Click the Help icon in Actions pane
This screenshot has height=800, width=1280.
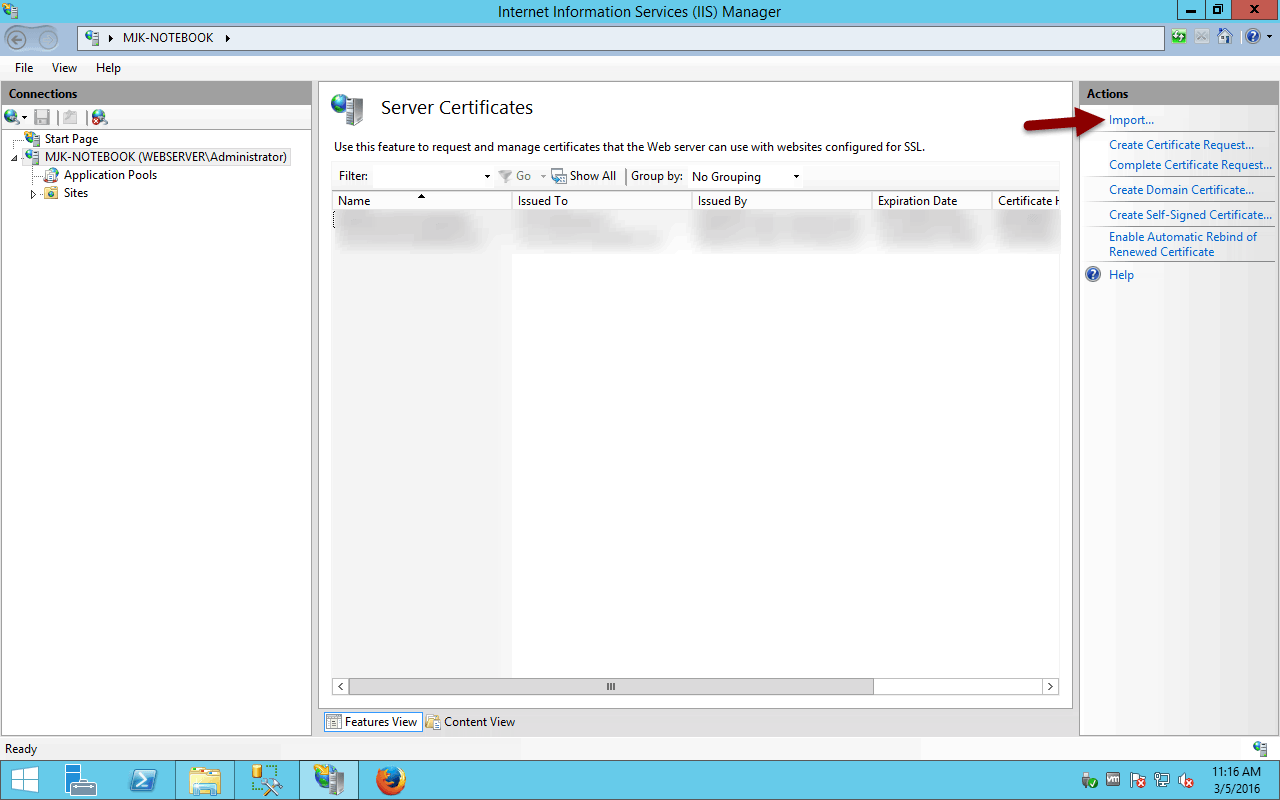coord(1094,274)
